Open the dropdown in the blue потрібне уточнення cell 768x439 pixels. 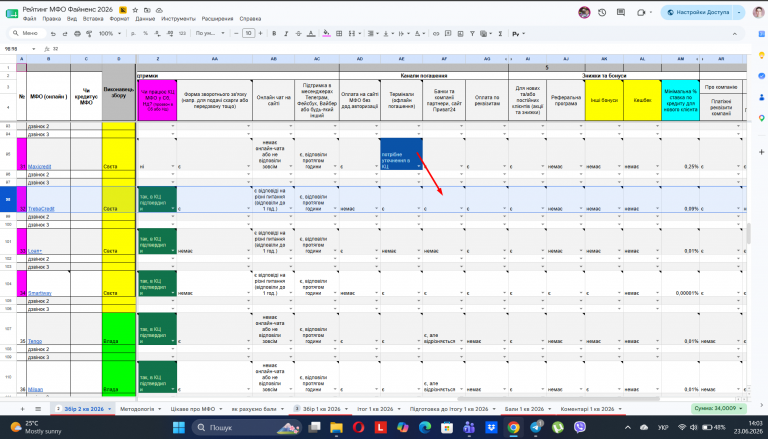[419, 167]
